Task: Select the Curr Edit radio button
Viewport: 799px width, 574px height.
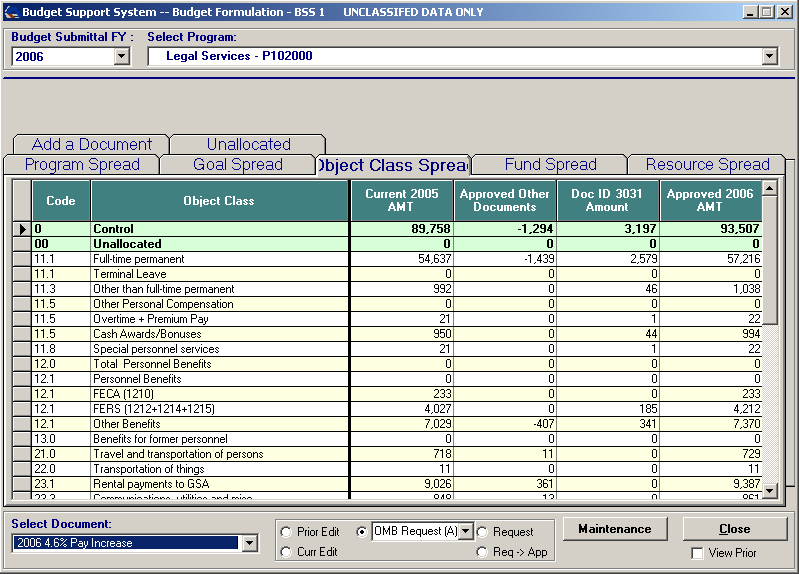Action: [x=286, y=552]
